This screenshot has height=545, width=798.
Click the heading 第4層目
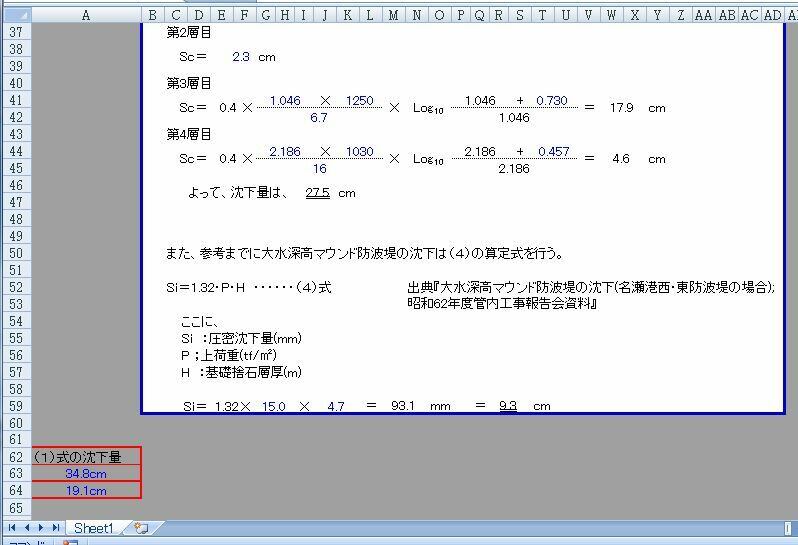(189, 134)
